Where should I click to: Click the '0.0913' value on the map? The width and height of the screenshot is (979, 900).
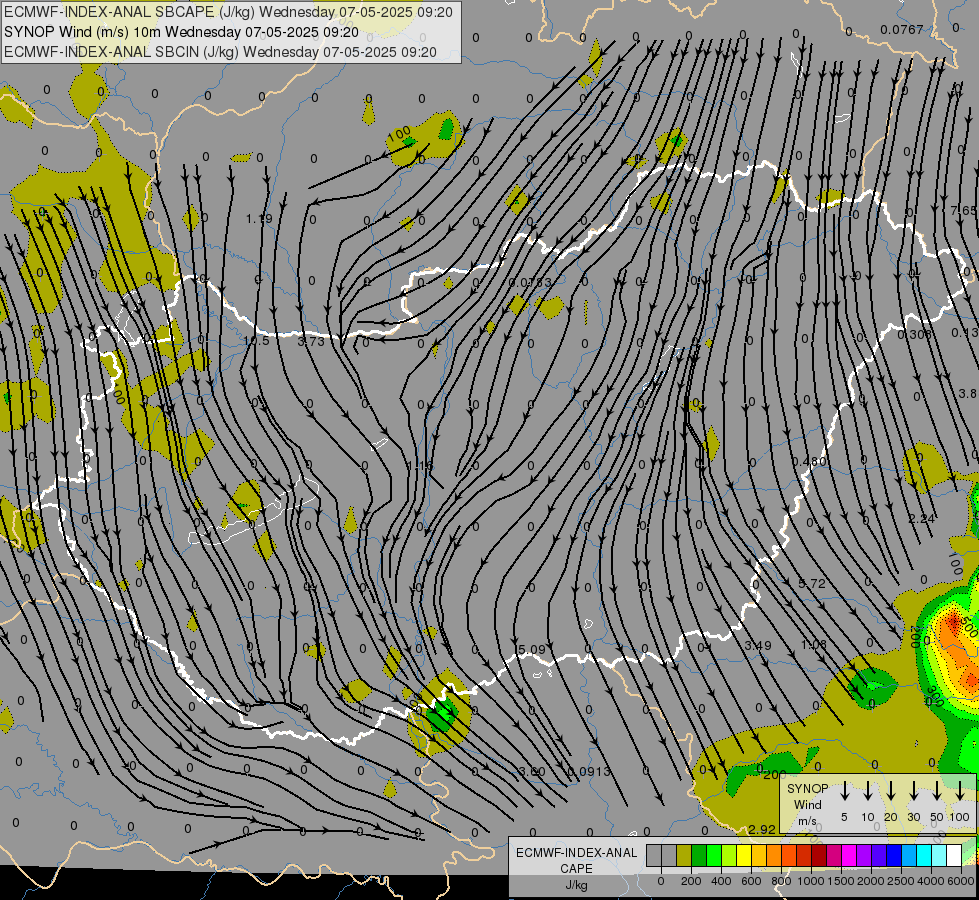click(589, 771)
